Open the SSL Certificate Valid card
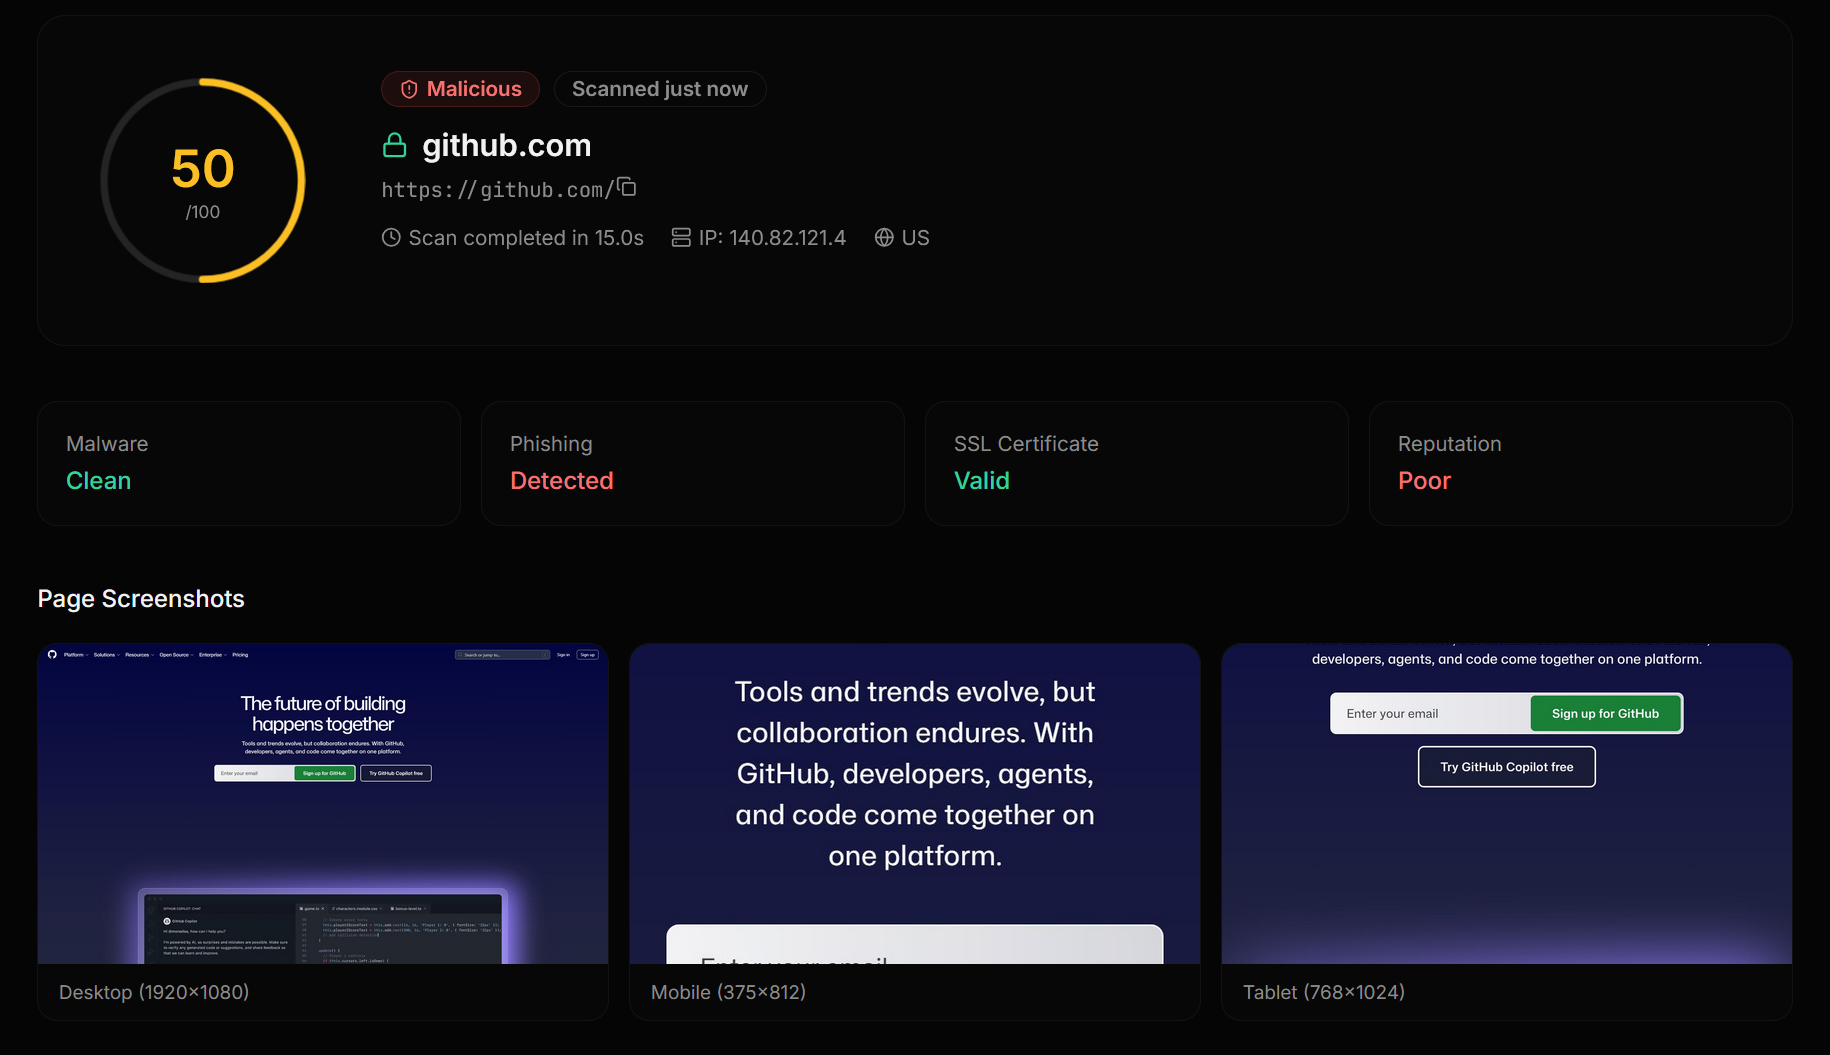 click(1136, 463)
